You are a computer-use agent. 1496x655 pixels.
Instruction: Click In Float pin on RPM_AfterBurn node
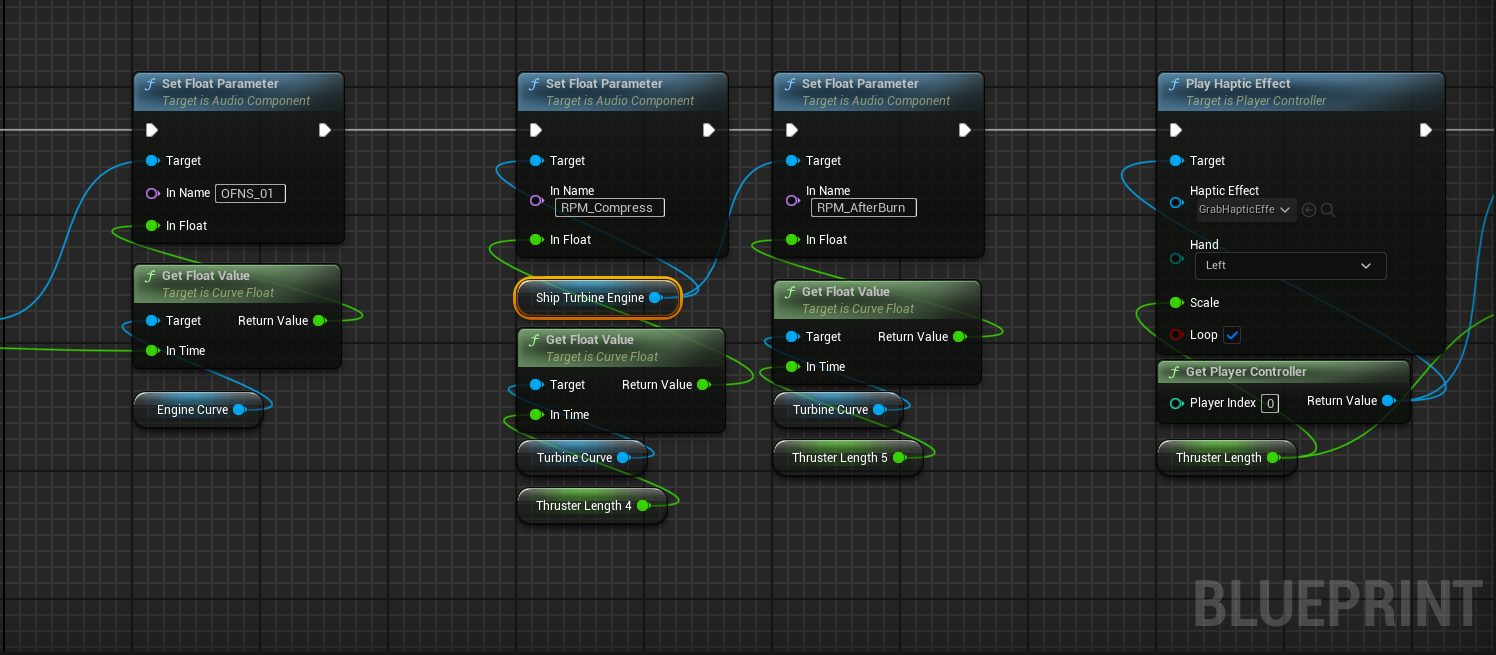[792, 239]
